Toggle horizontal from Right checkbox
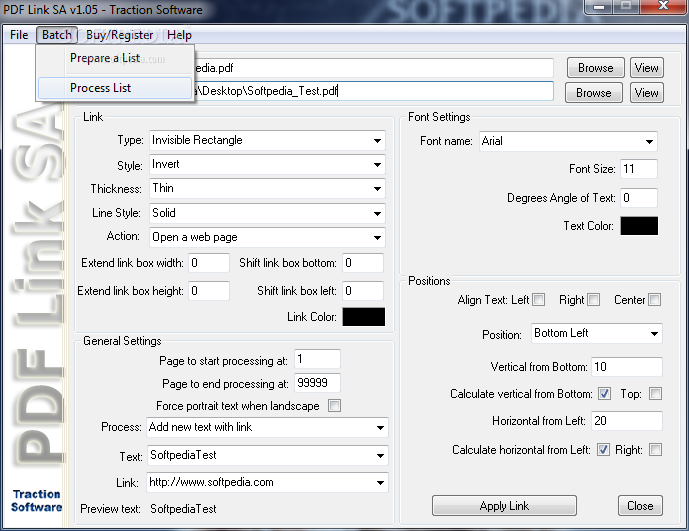Viewport: 689px width, 531px height. pos(655,450)
